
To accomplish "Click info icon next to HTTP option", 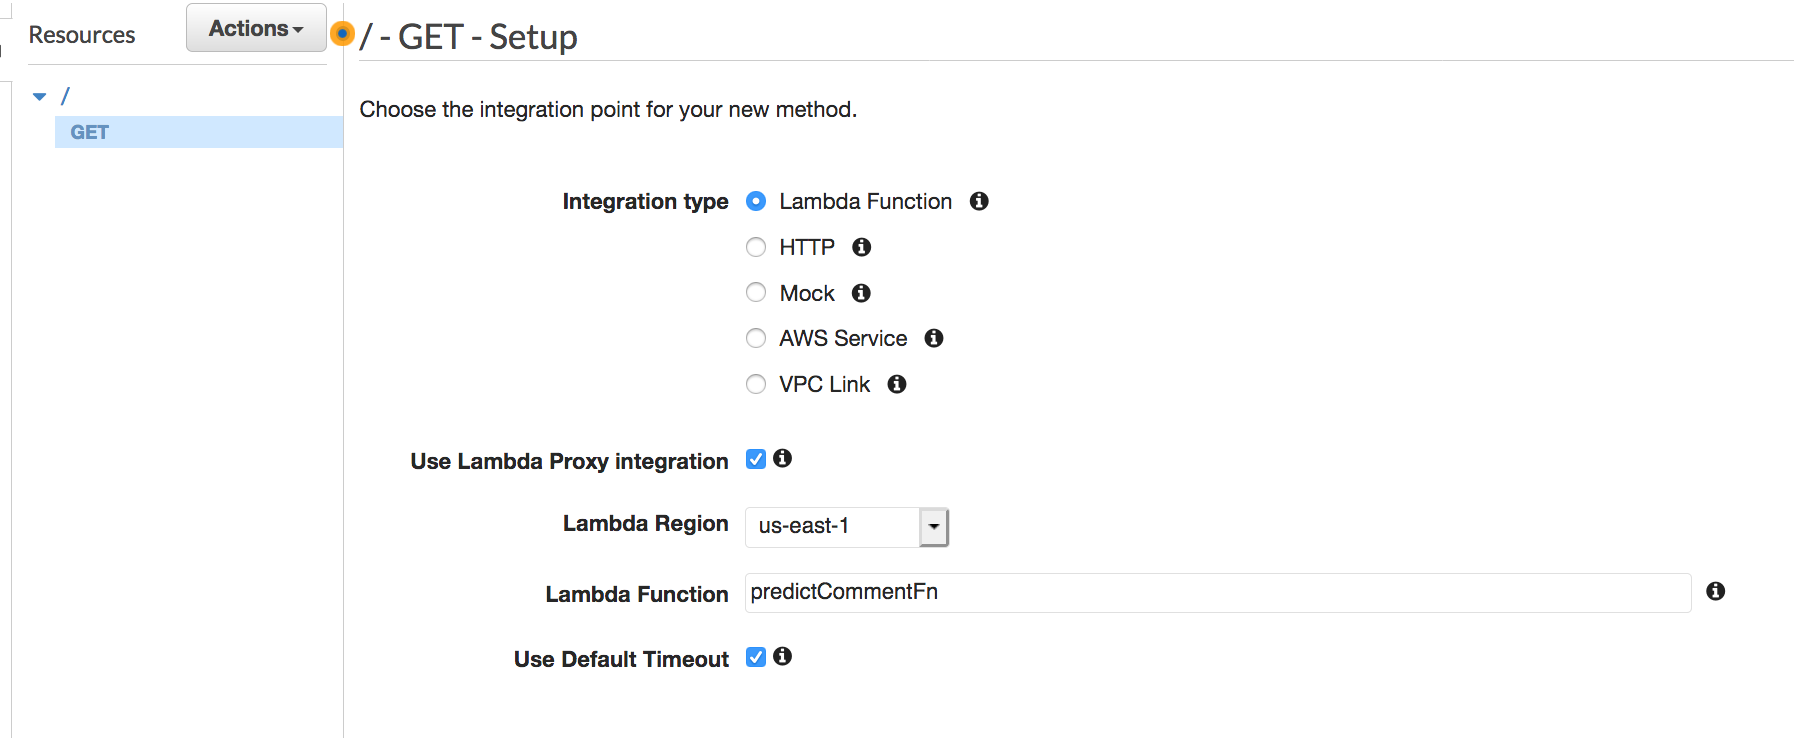I will [861, 247].
